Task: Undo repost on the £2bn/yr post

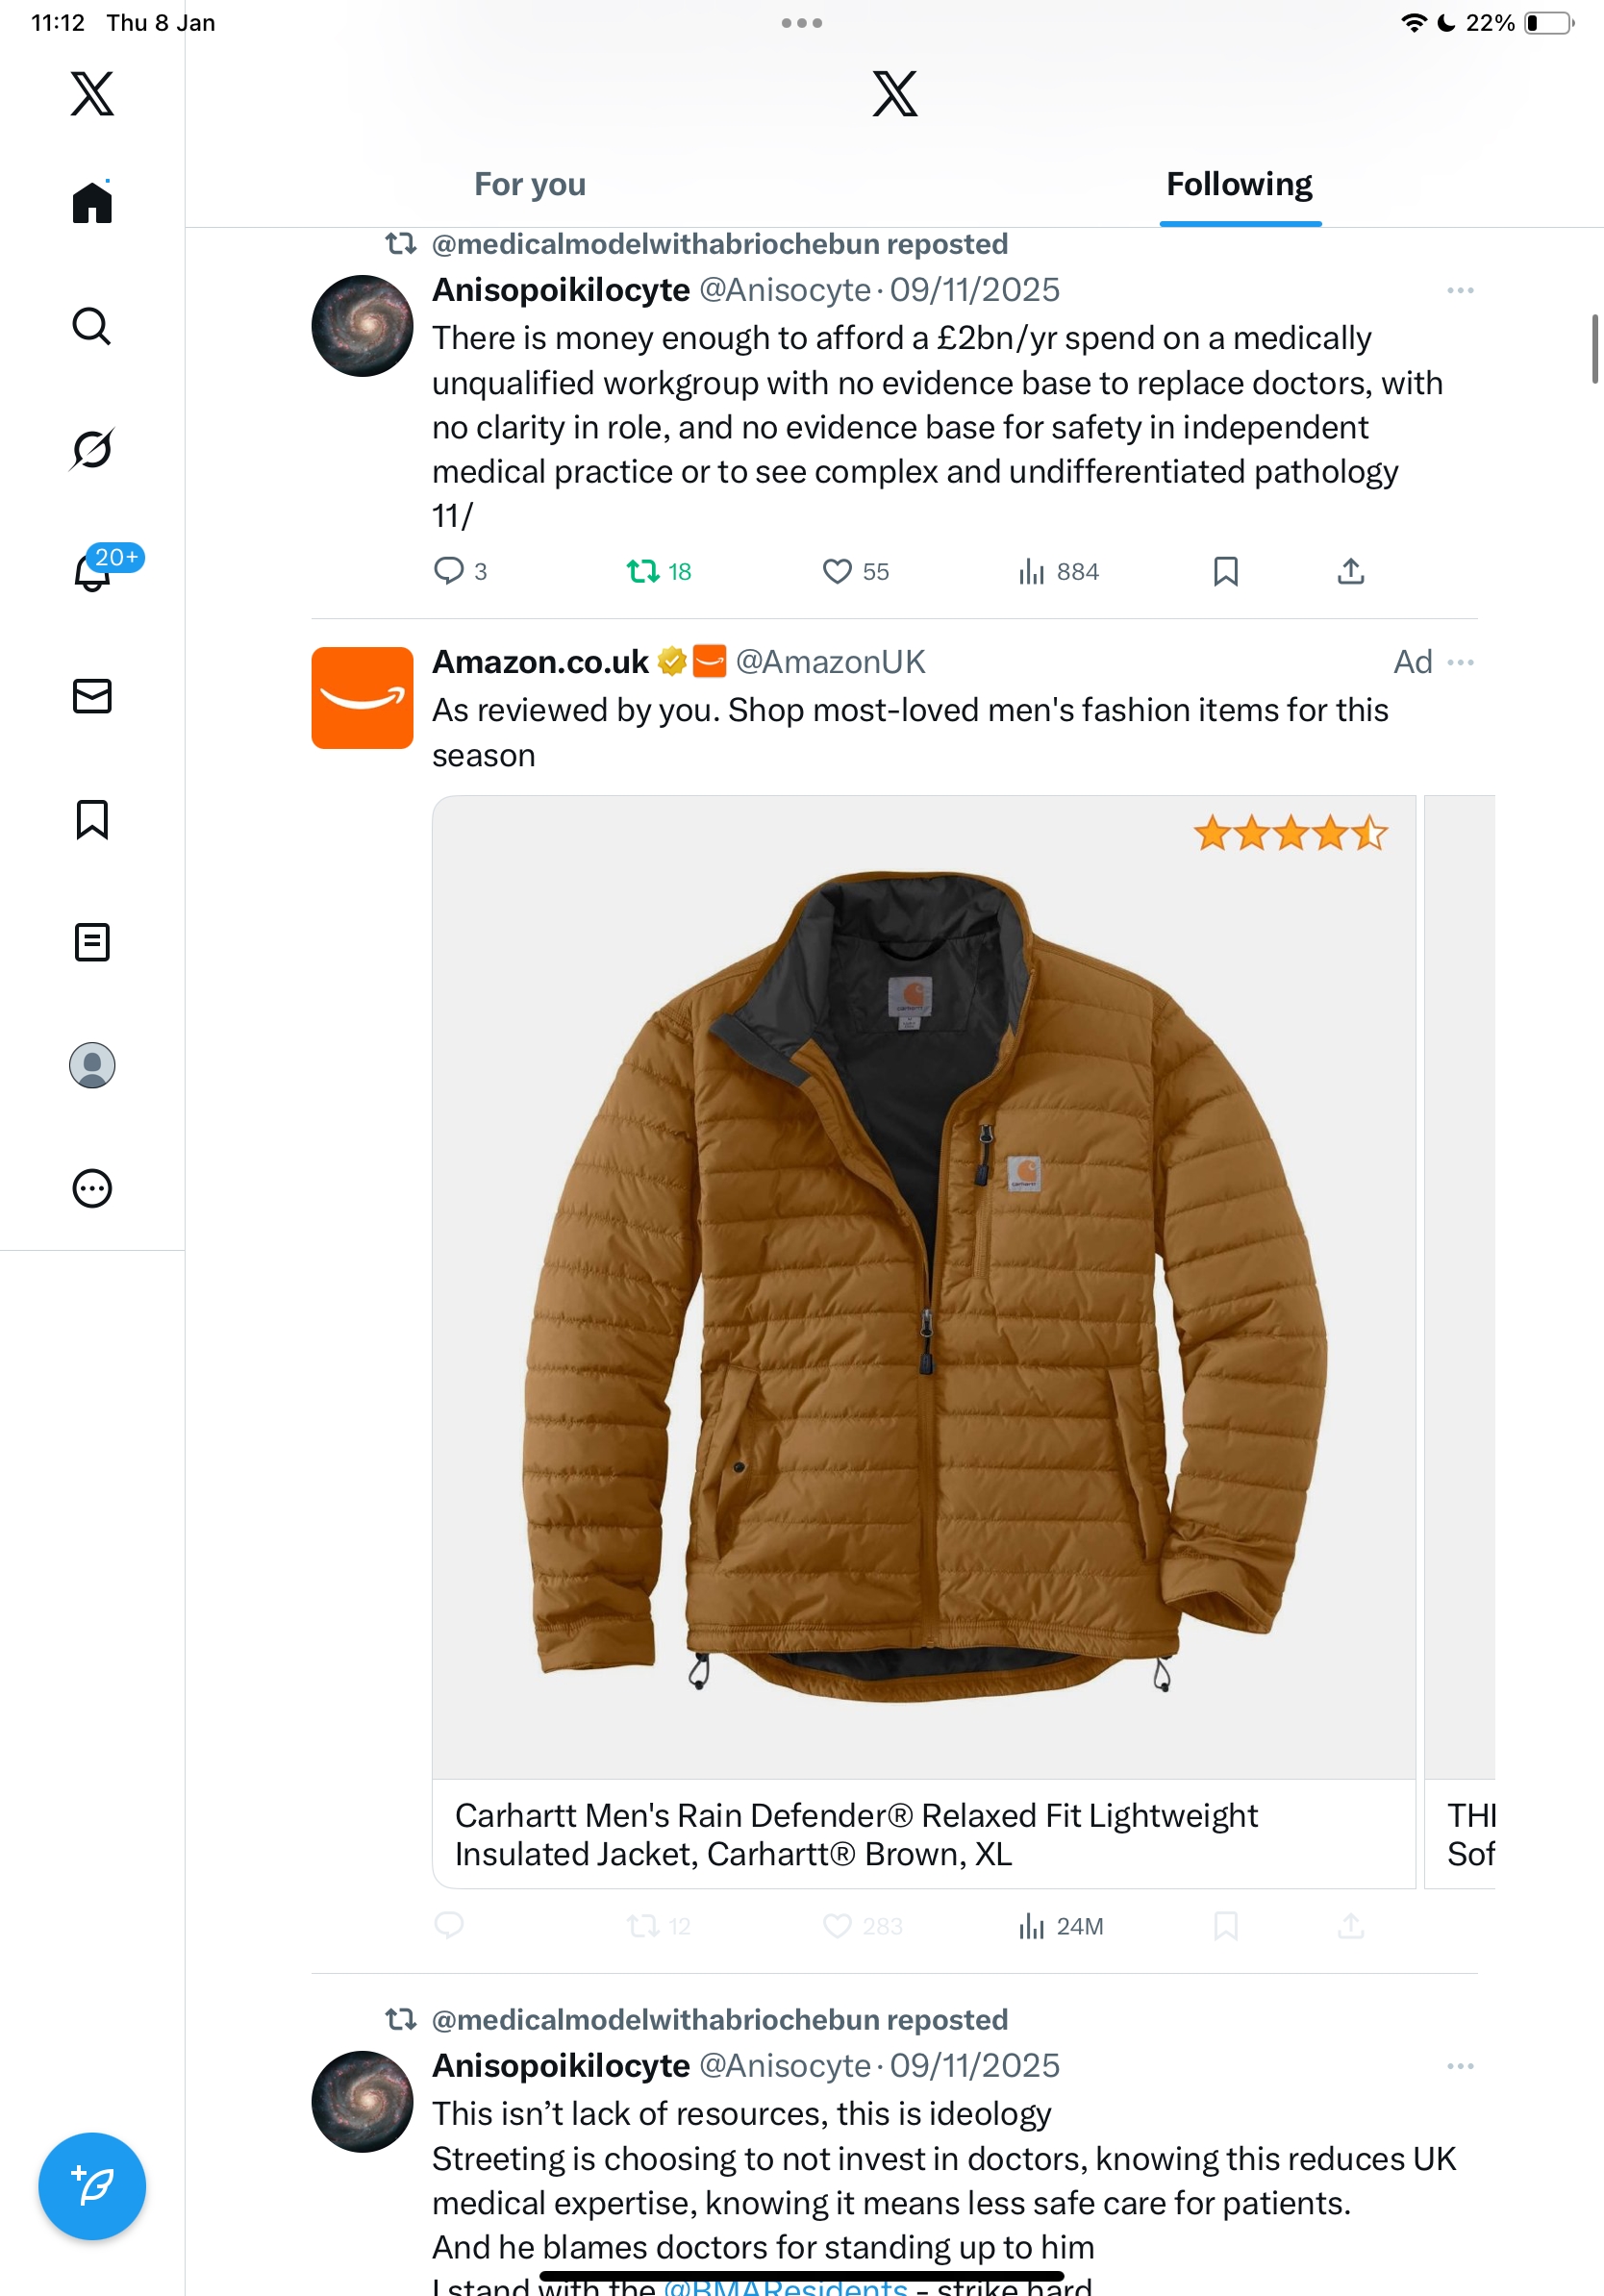Action: pyautogui.click(x=642, y=571)
